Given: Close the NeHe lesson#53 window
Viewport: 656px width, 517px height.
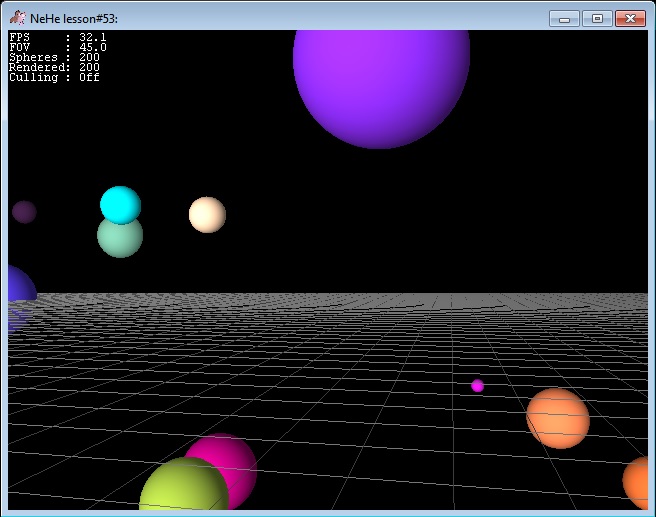Looking at the screenshot, I should click(629, 18).
